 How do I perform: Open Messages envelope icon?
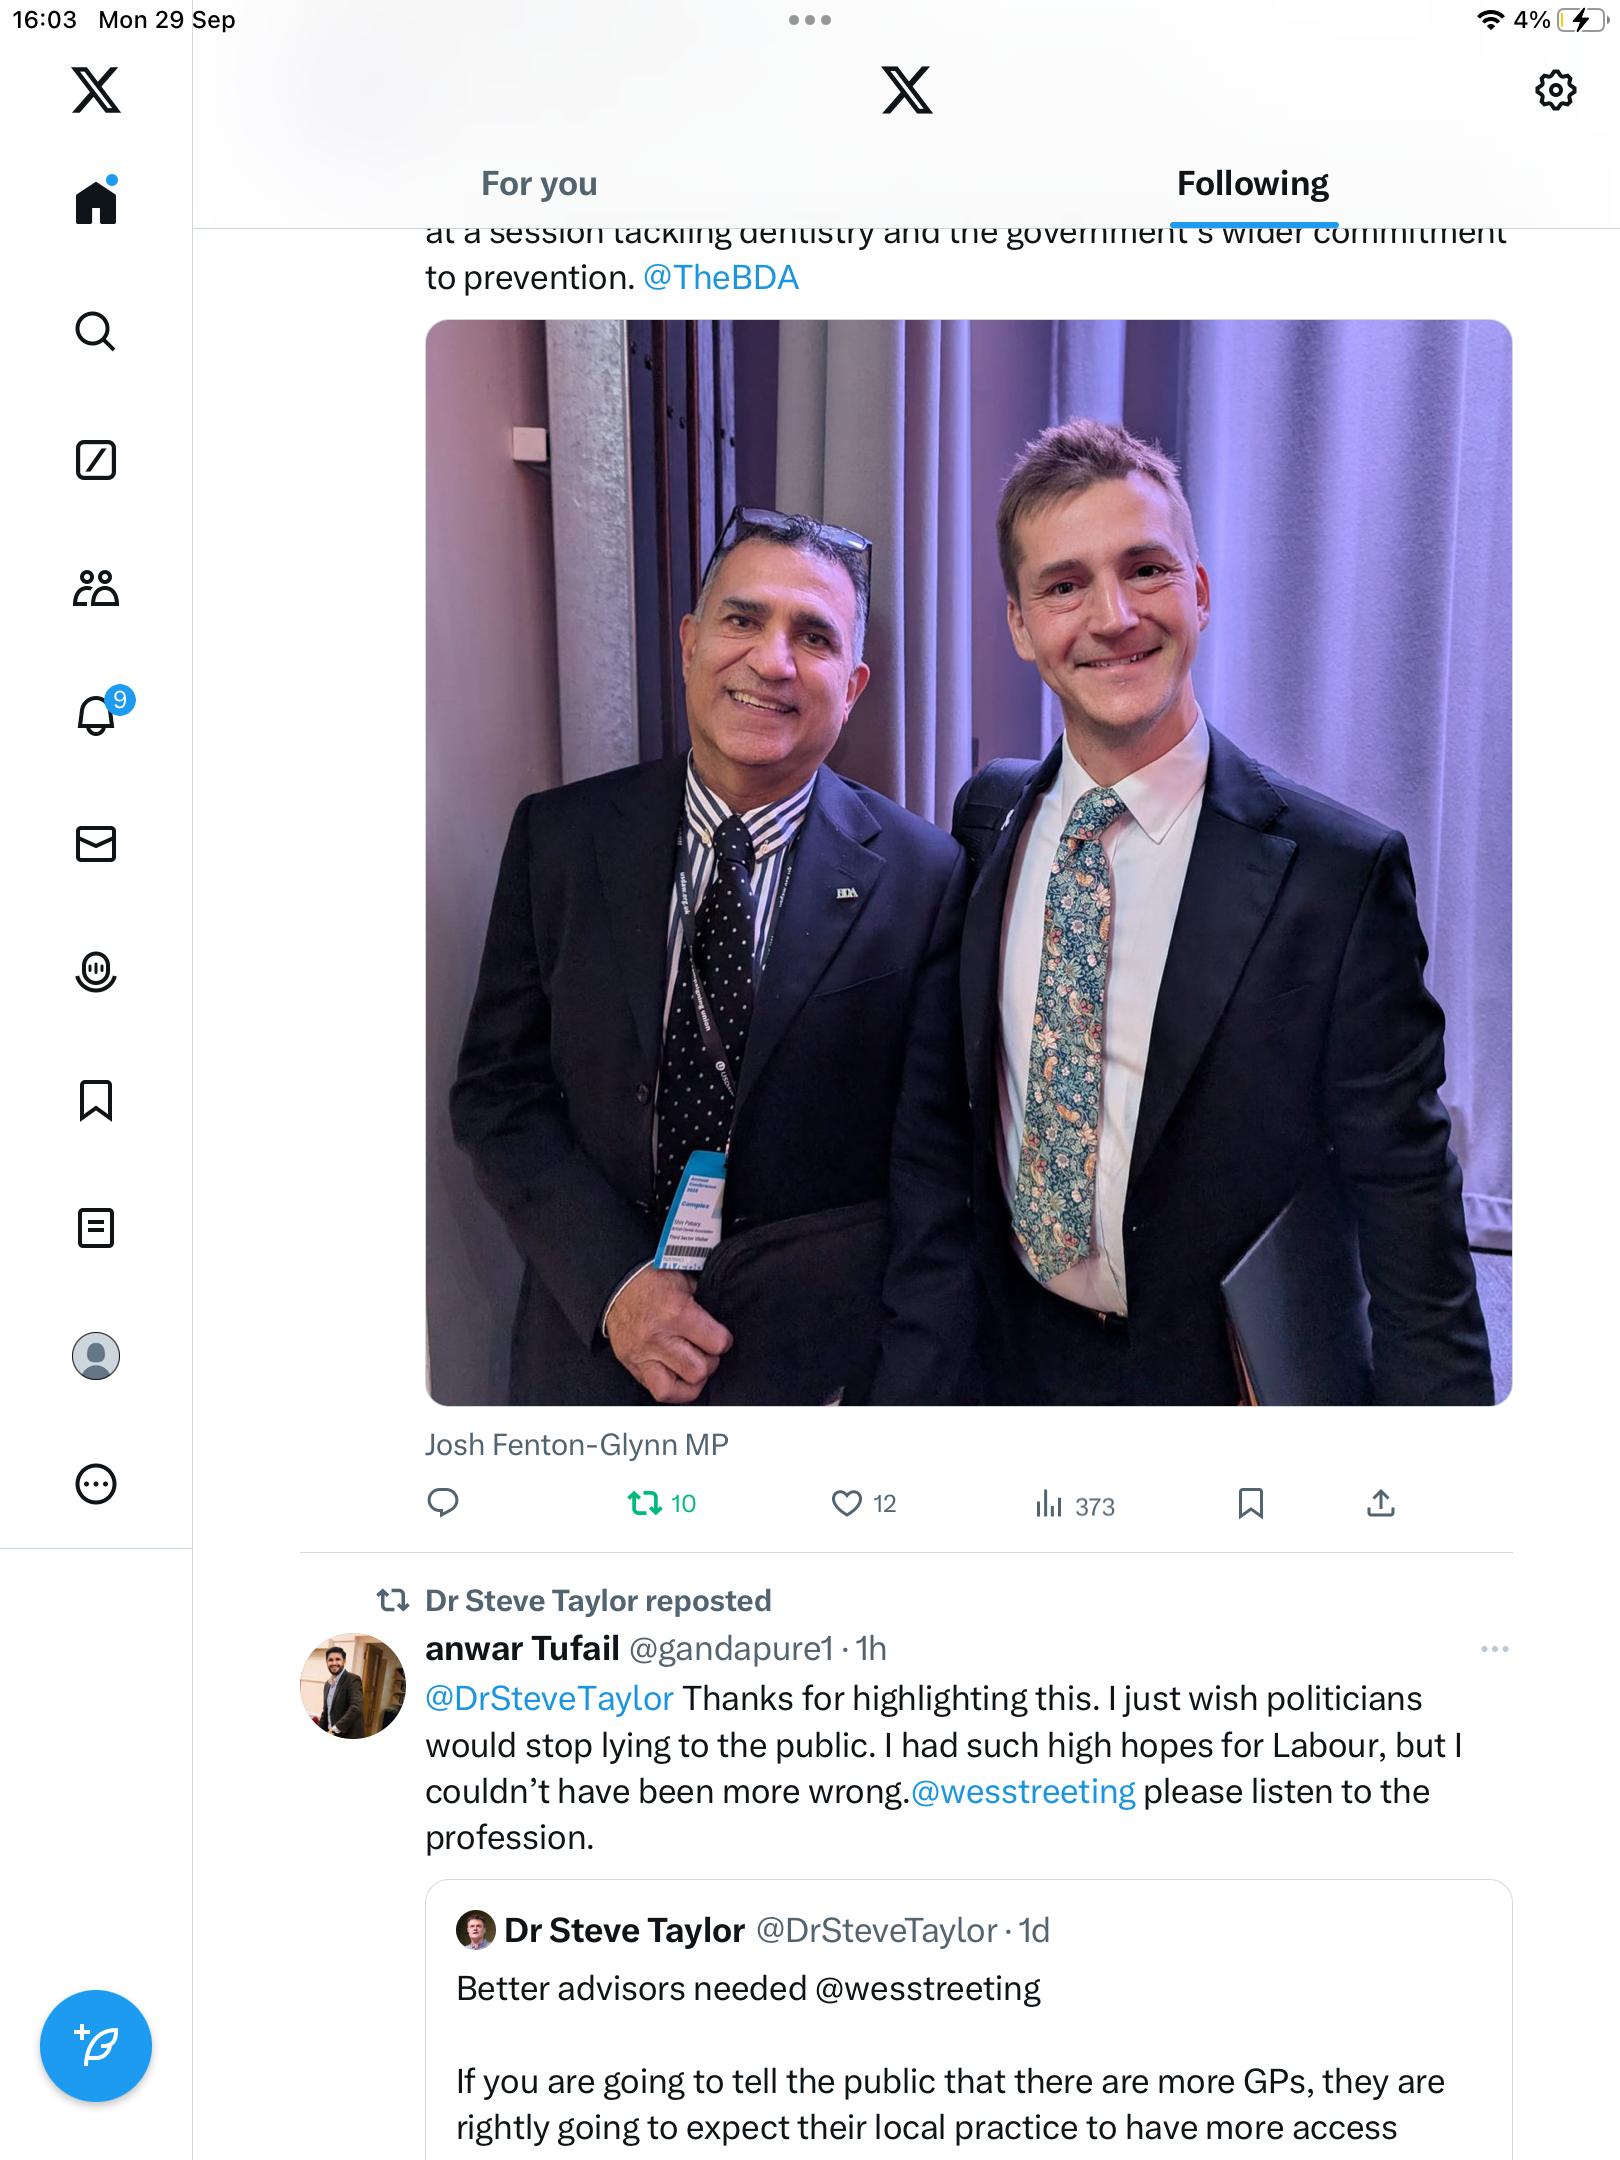pos(95,844)
